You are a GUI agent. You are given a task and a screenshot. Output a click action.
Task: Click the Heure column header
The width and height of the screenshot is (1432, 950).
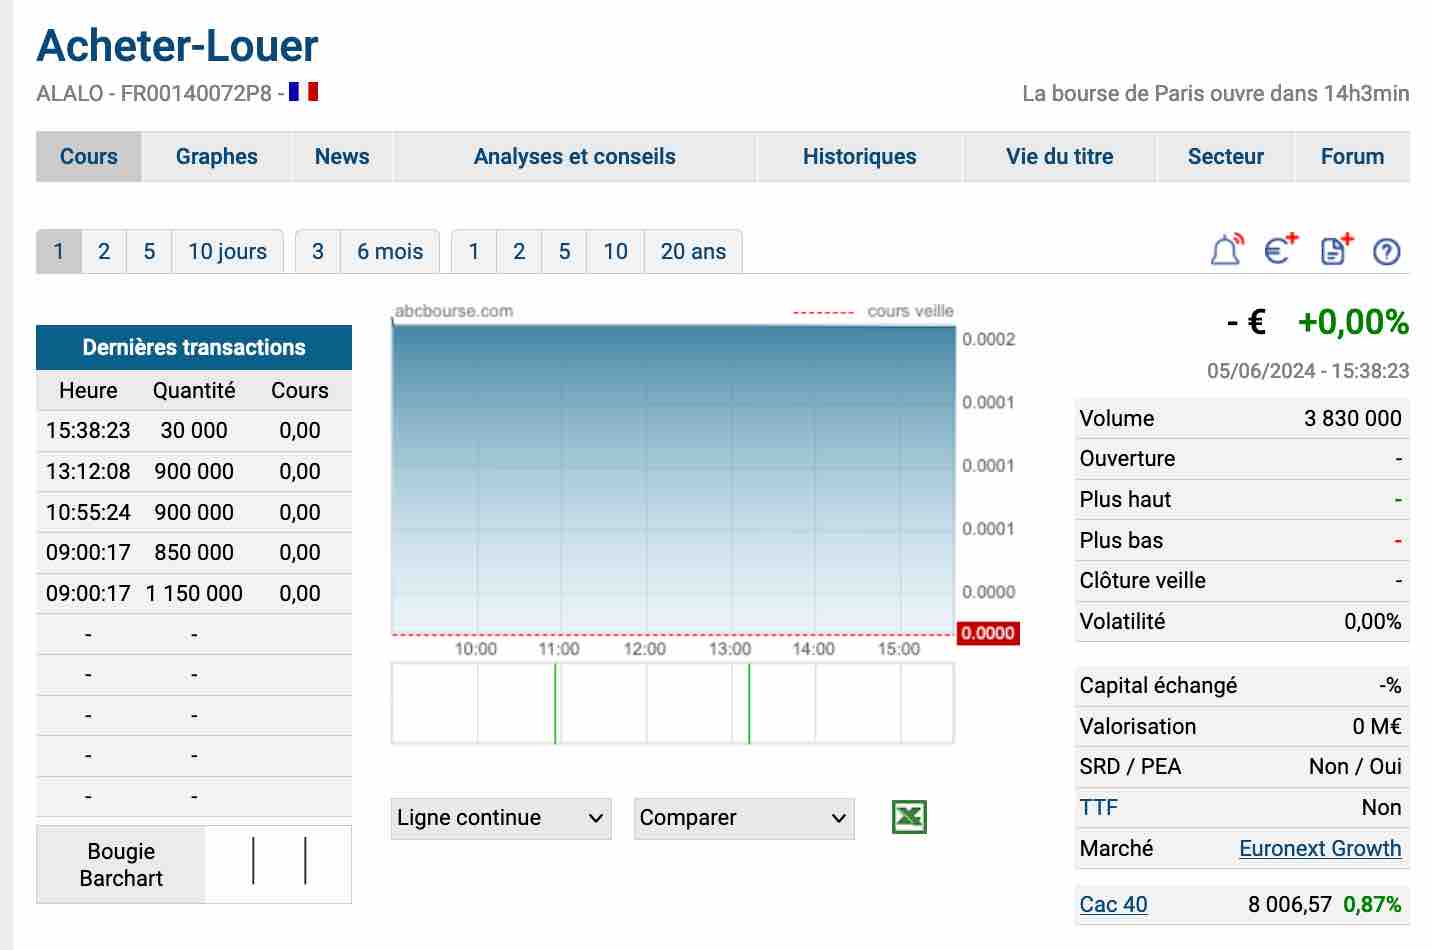(x=88, y=390)
